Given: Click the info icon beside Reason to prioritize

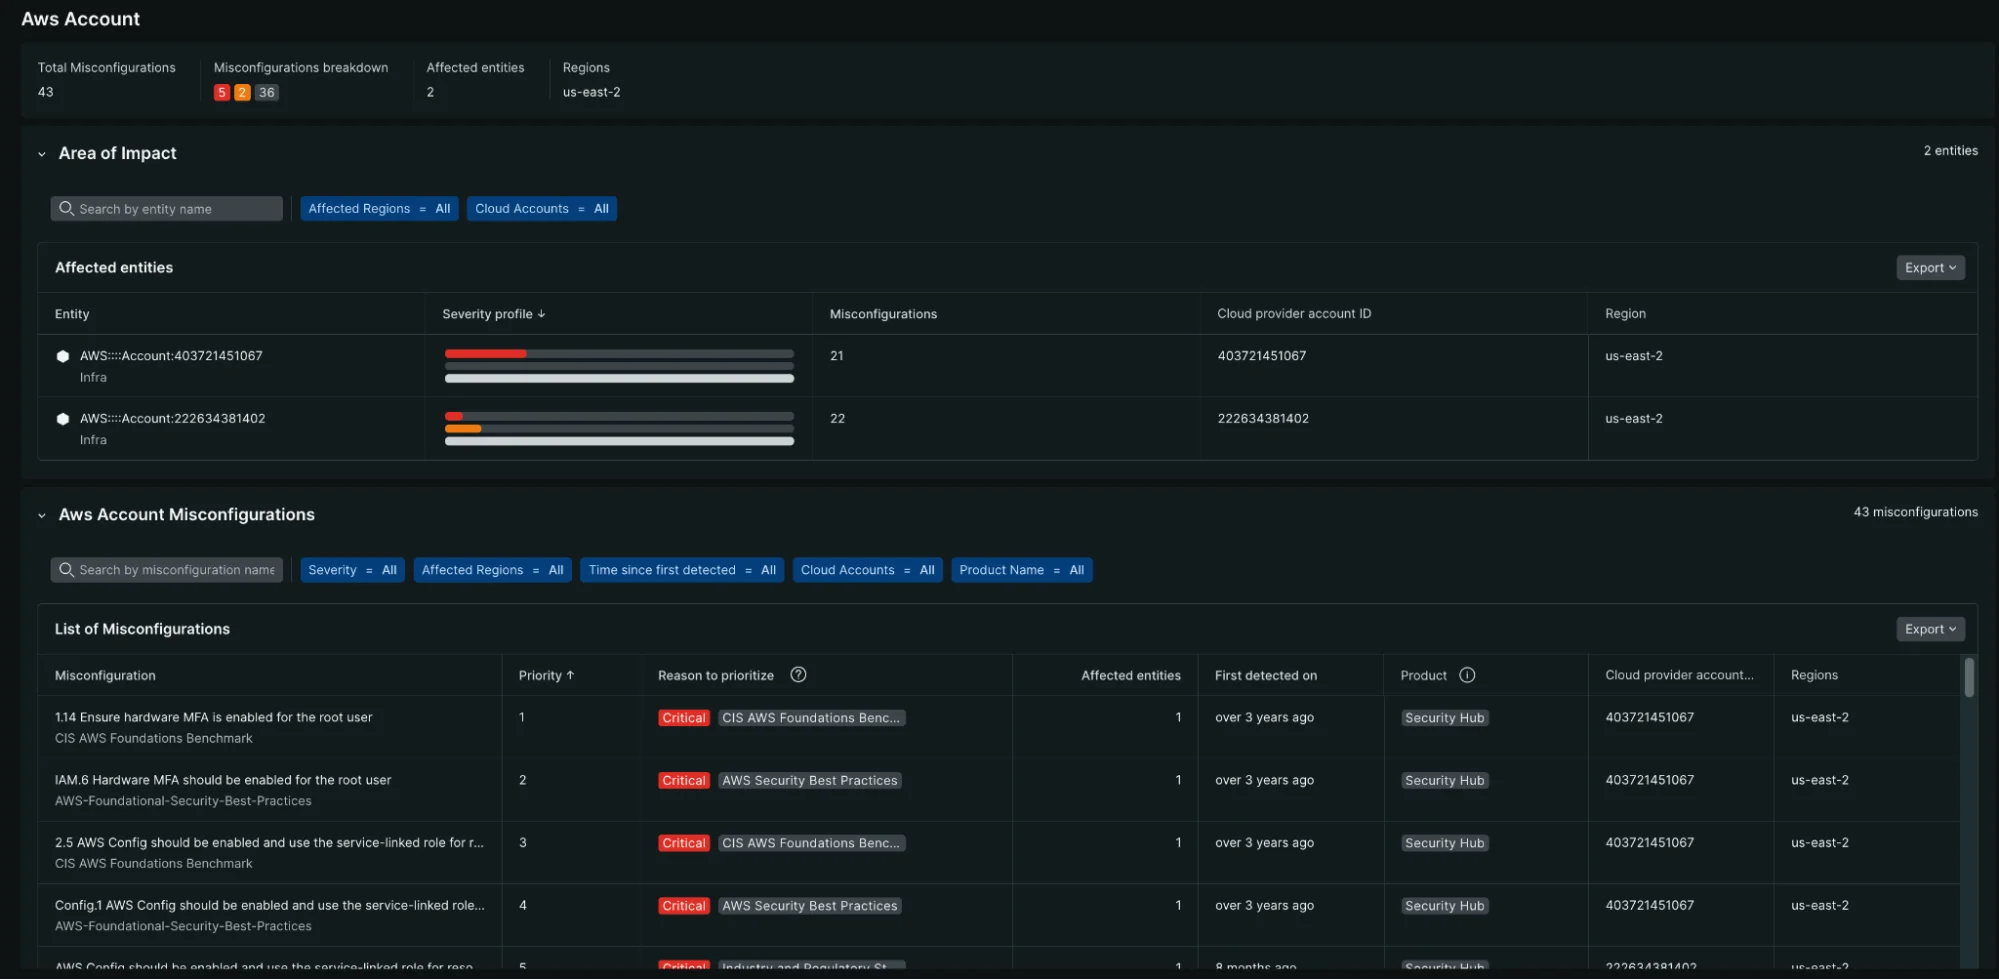Looking at the screenshot, I should pyautogui.click(x=798, y=674).
